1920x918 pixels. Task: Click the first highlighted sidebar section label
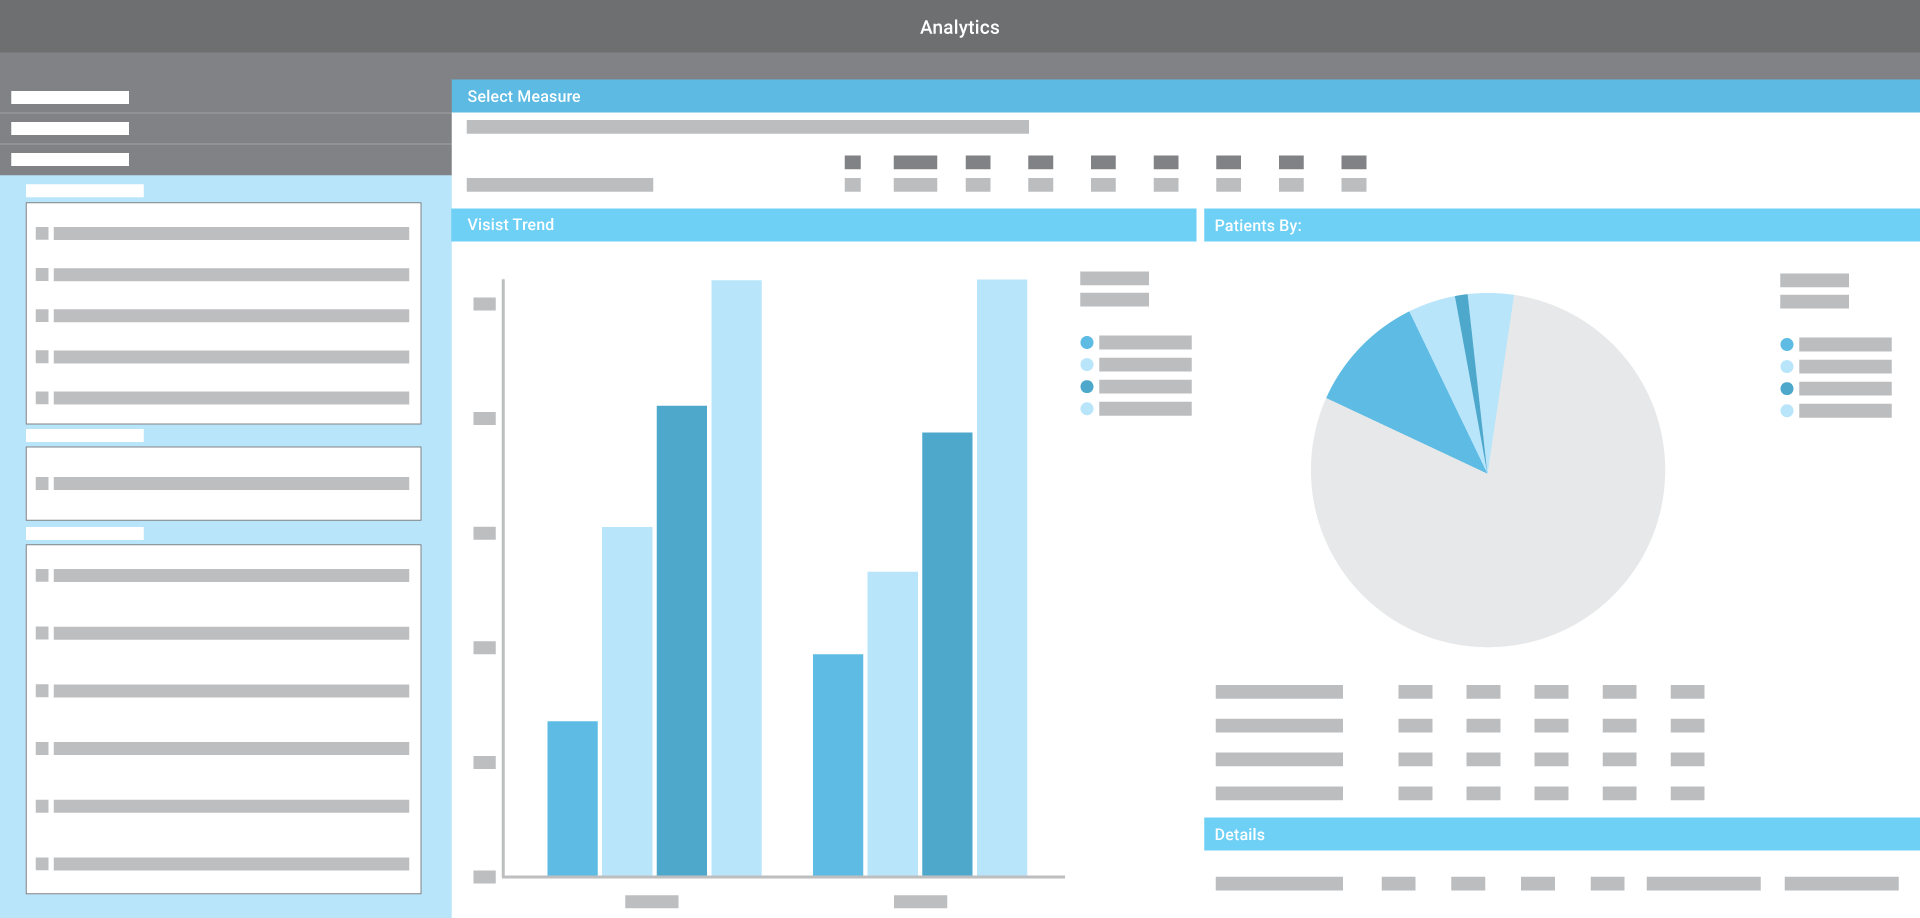pos(85,190)
